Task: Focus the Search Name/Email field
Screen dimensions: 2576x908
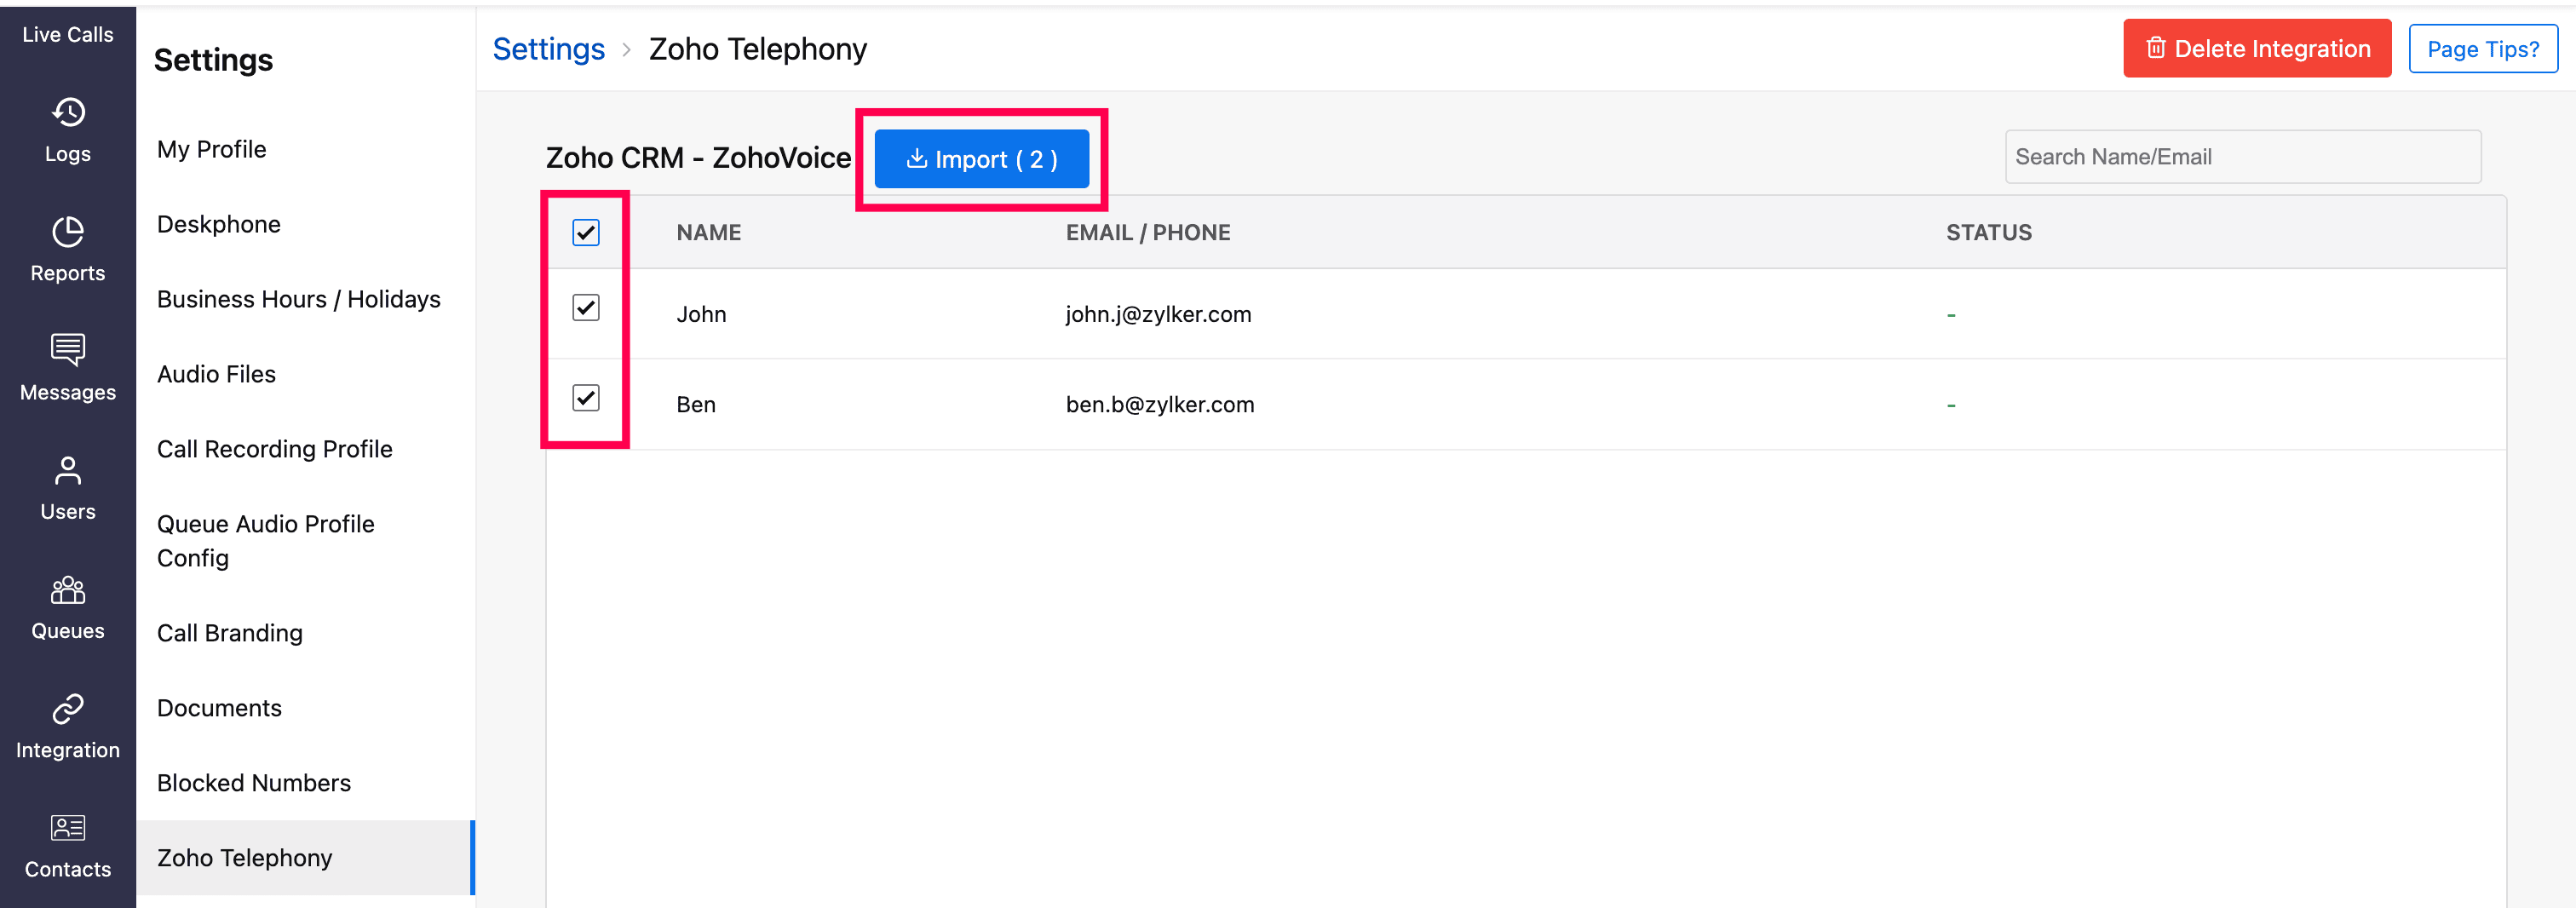Action: [2243, 157]
